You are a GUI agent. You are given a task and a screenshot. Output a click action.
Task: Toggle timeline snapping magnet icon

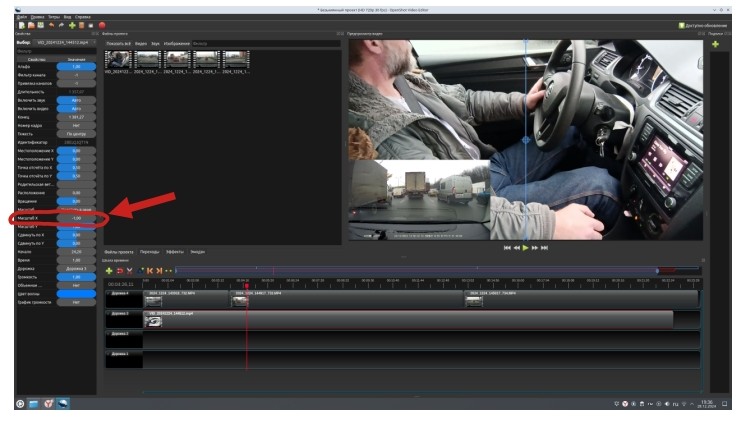click(x=120, y=270)
